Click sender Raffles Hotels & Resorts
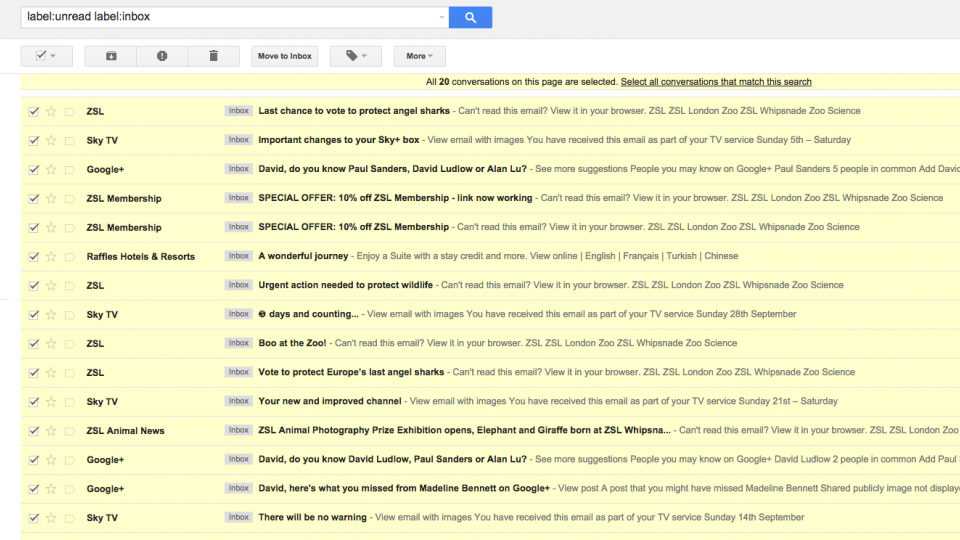This screenshot has height=540, width=960. (141, 257)
